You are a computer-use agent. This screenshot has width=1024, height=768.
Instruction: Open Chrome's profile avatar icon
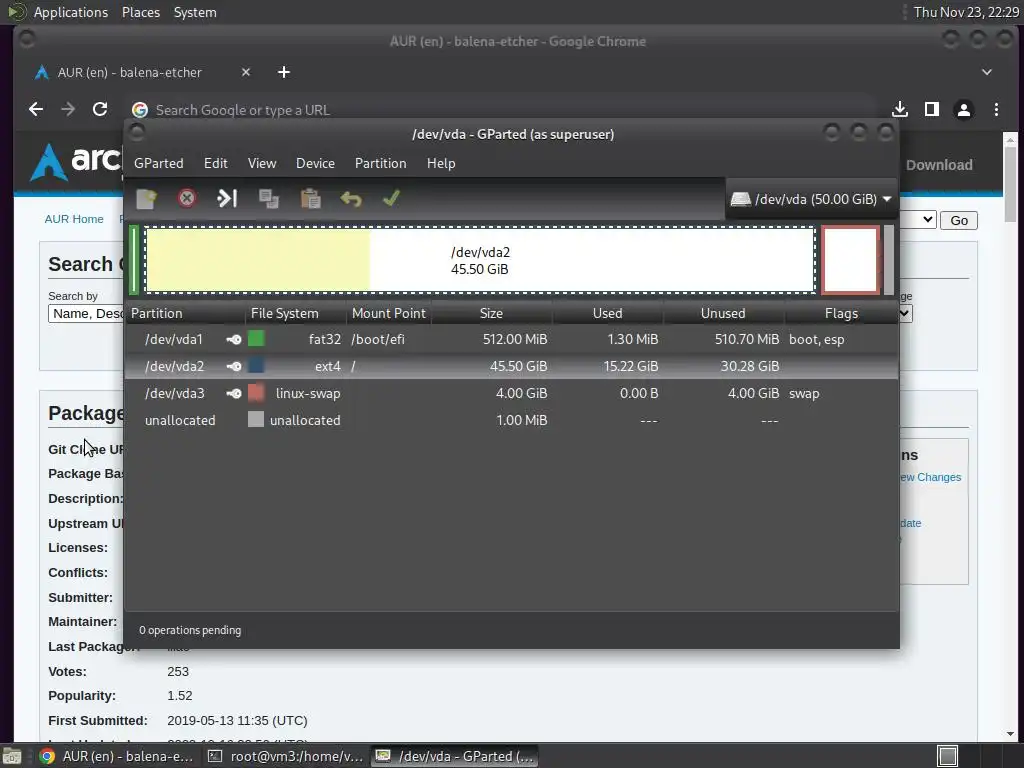(964, 109)
